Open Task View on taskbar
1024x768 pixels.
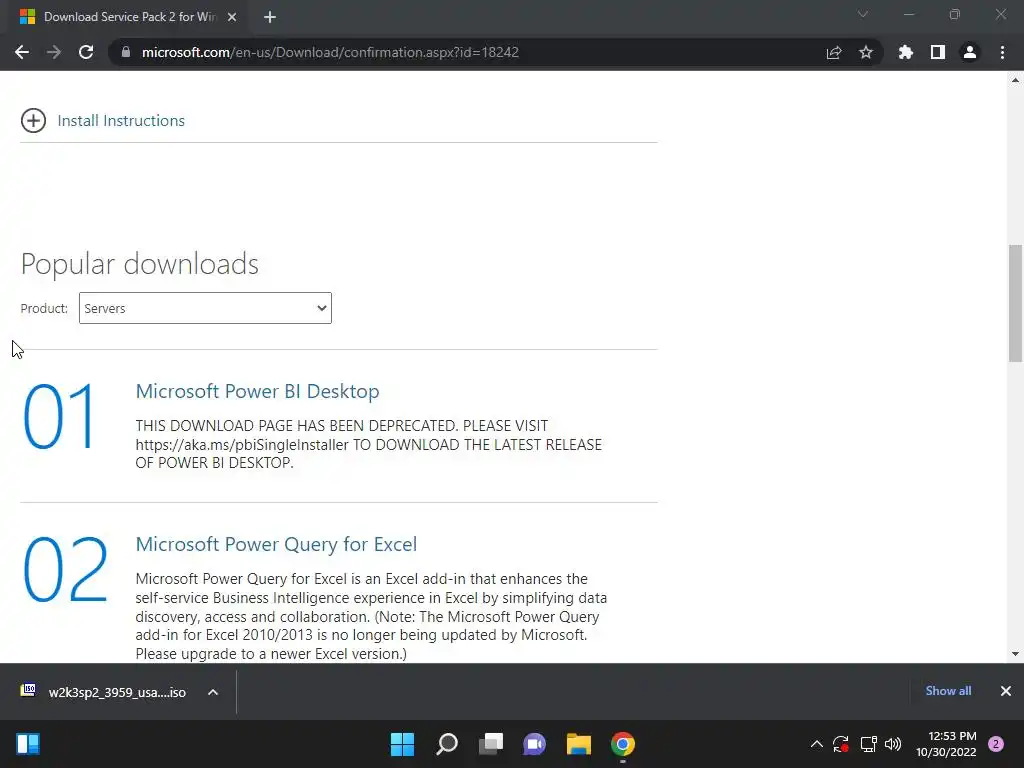tap(491, 744)
